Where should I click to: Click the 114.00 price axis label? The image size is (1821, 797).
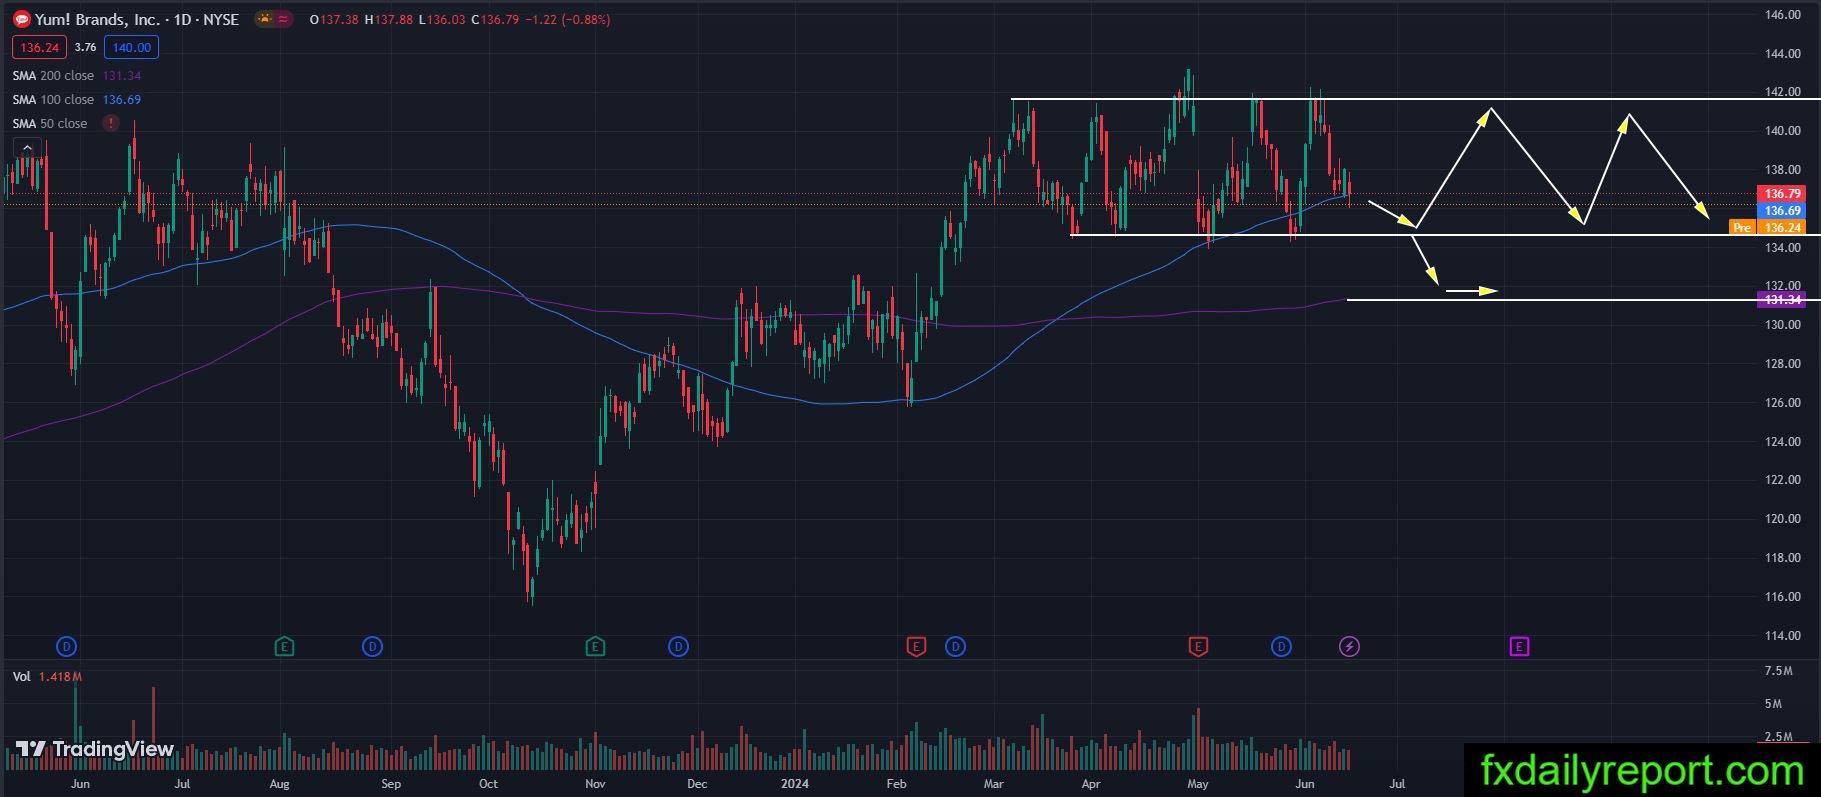(x=1783, y=636)
